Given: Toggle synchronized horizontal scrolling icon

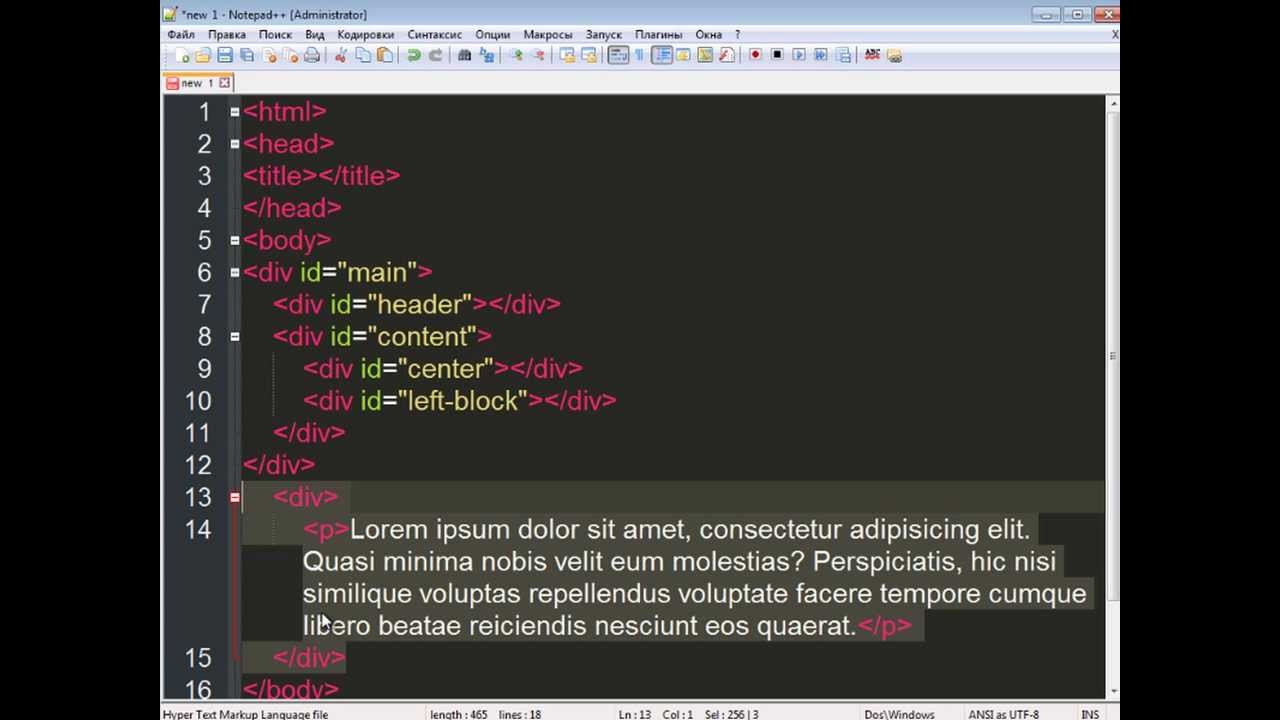Looking at the screenshot, I should [589, 55].
